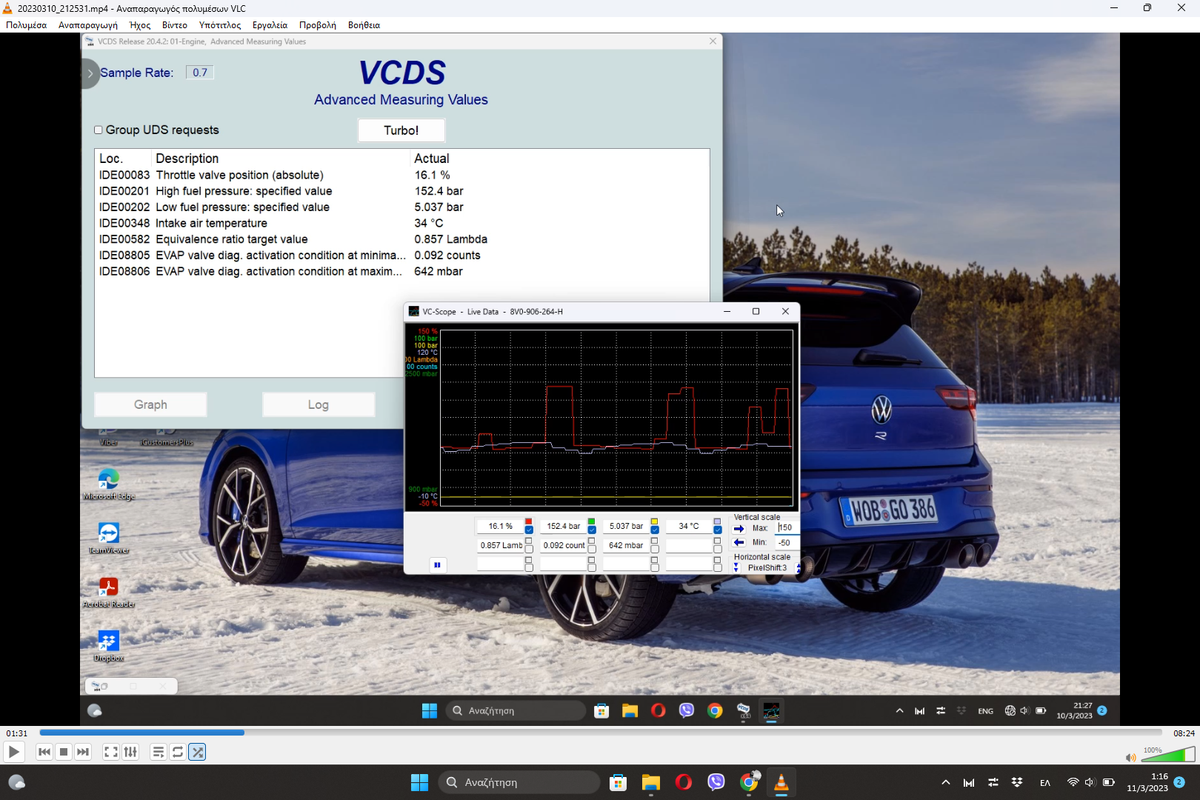
Task: Mute audio with VLC speaker icon
Action: (1130, 756)
